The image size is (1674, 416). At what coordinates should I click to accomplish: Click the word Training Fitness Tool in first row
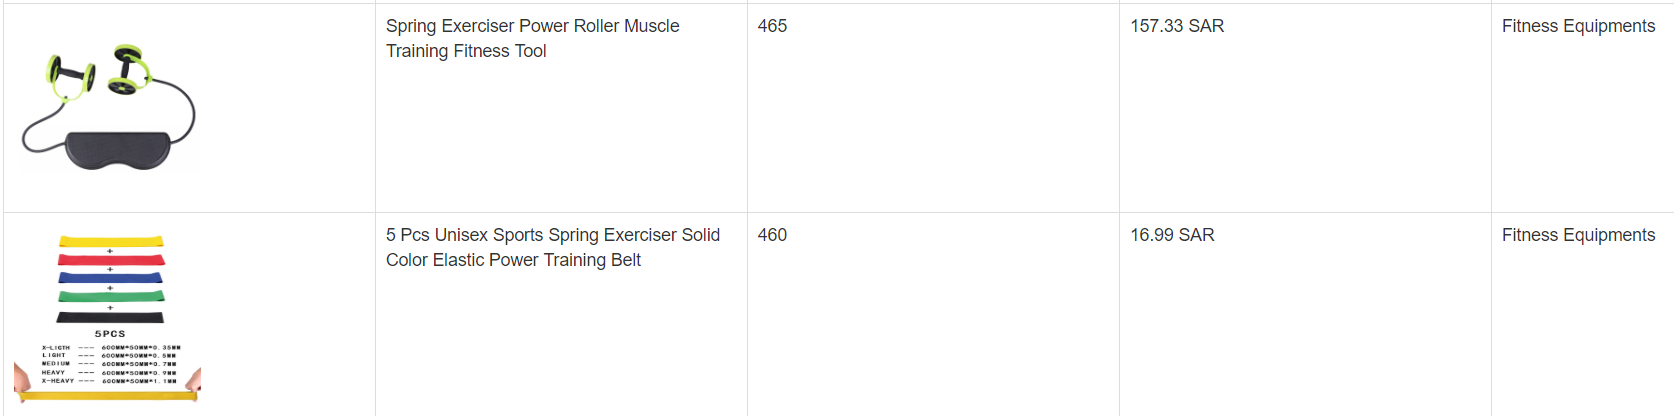[466, 52]
